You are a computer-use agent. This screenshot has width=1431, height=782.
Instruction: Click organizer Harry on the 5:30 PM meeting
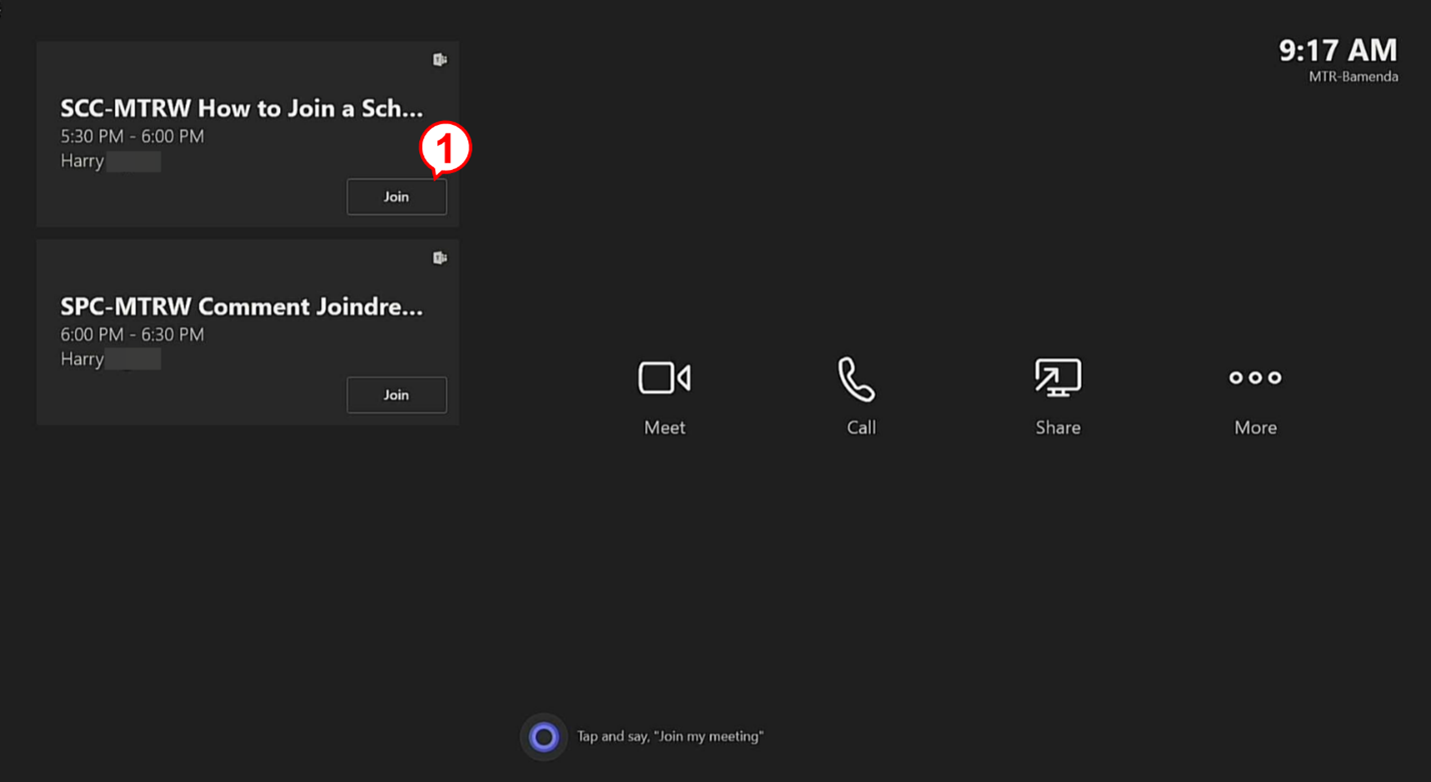tap(83, 161)
